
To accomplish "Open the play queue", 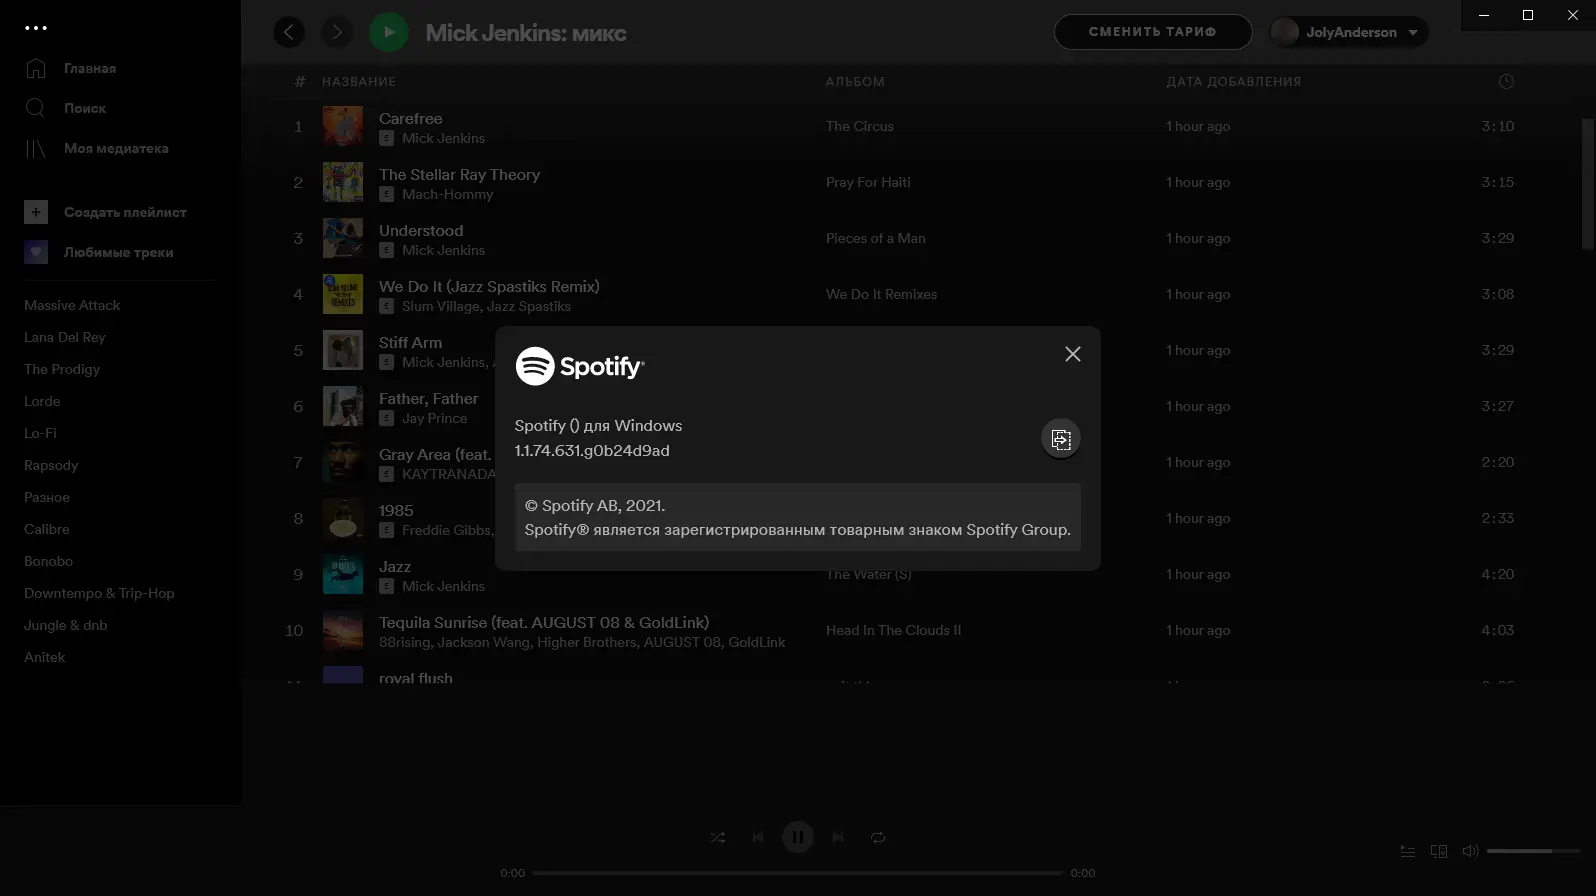I will 1408,851.
